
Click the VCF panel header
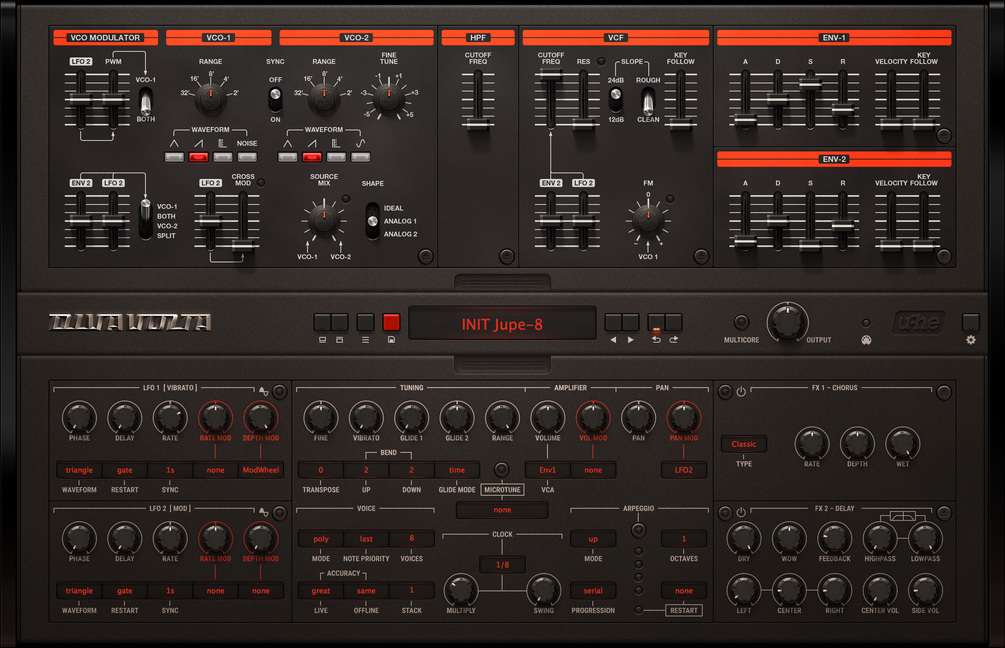click(616, 38)
